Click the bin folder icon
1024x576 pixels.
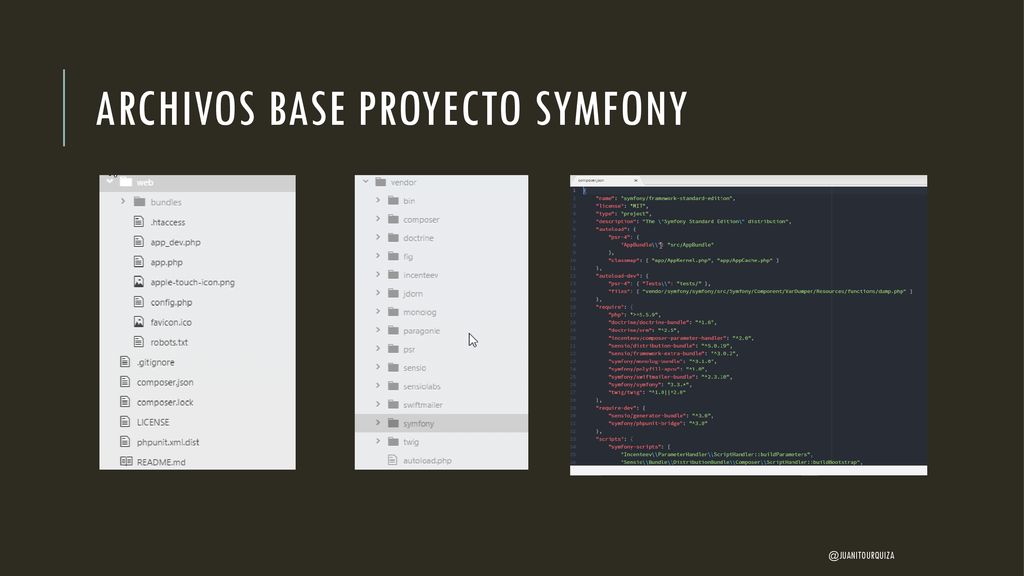pyautogui.click(x=393, y=200)
